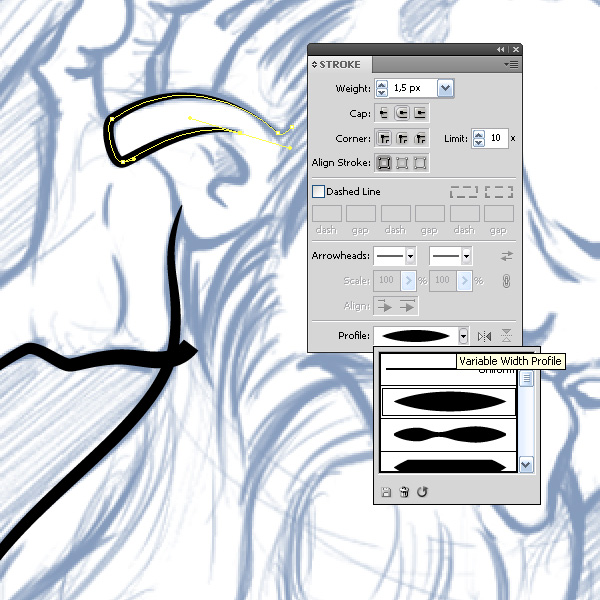
Task: Click the profile list scrollbar thumb
Action: pos(527,379)
